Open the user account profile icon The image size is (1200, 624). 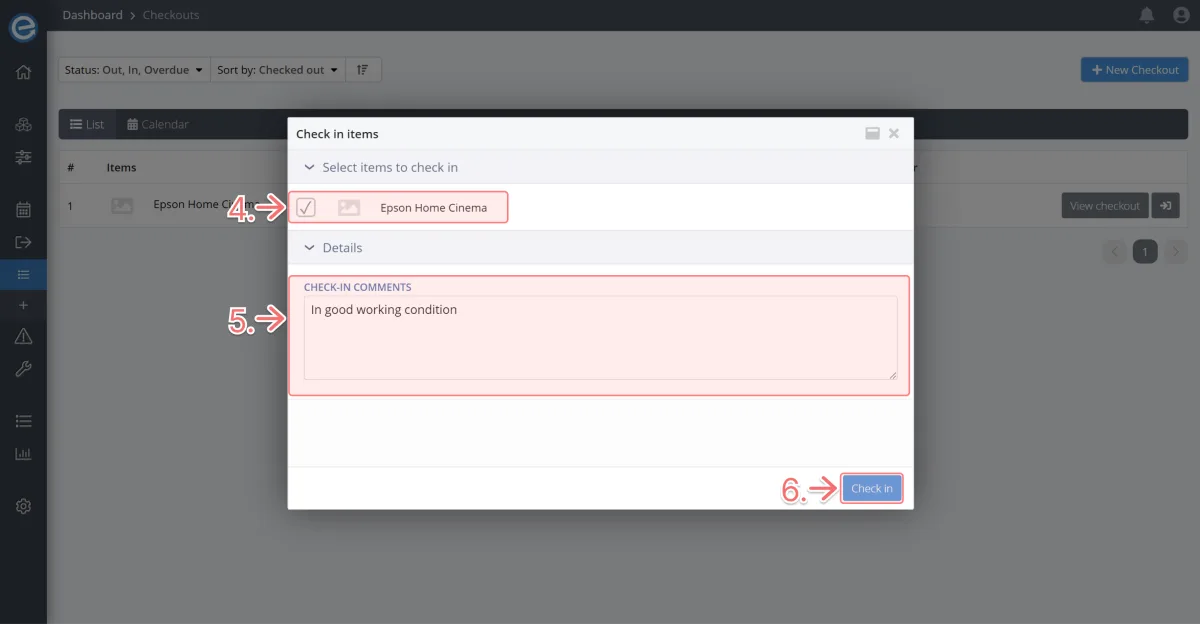(1179, 15)
